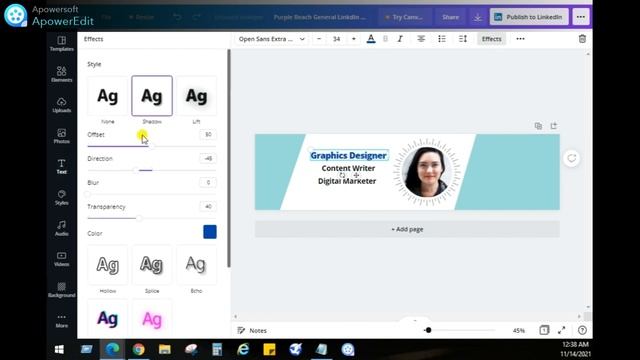Open the Videos sidebar tab

click(x=62, y=259)
